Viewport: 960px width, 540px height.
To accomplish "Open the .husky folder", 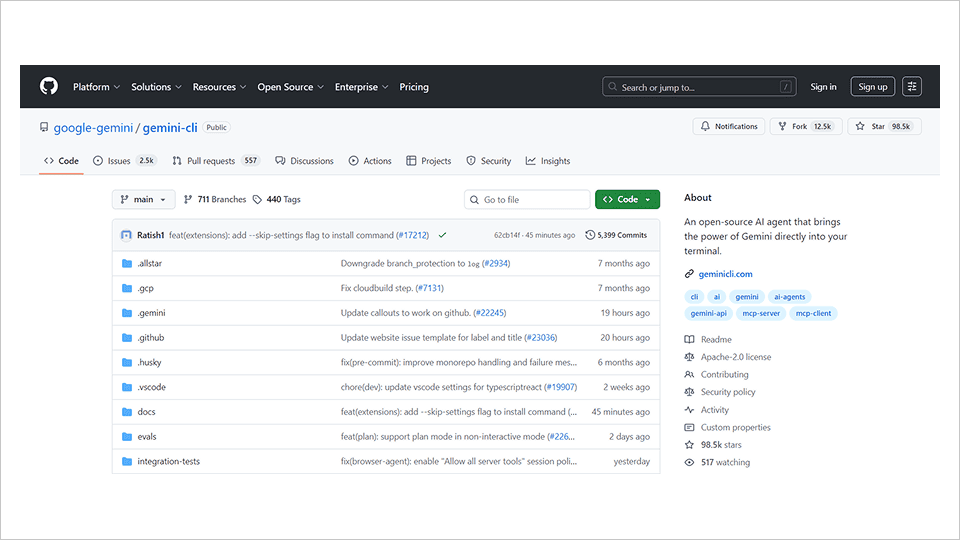I will point(149,362).
